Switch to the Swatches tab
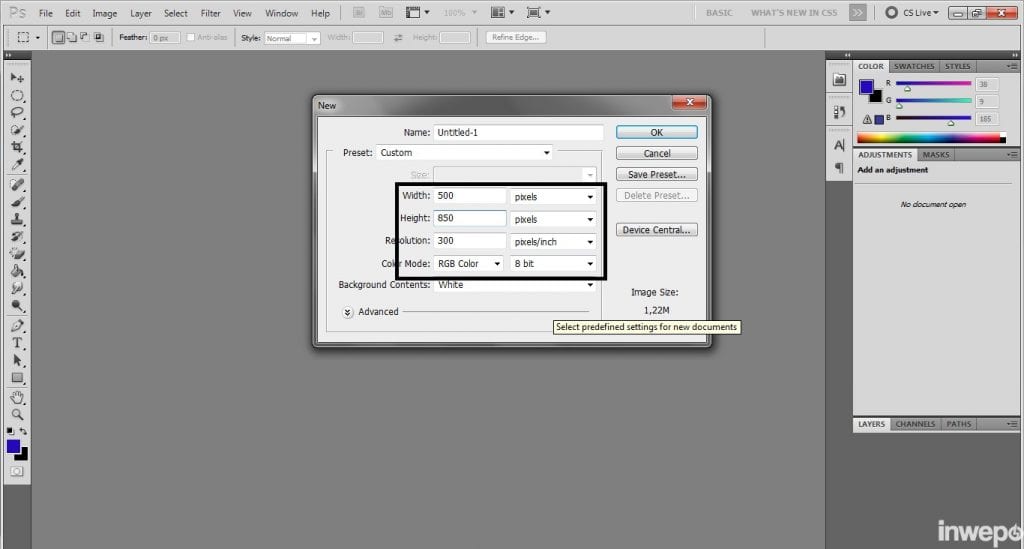This screenshot has height=549, width=1024. coord(914,66)
